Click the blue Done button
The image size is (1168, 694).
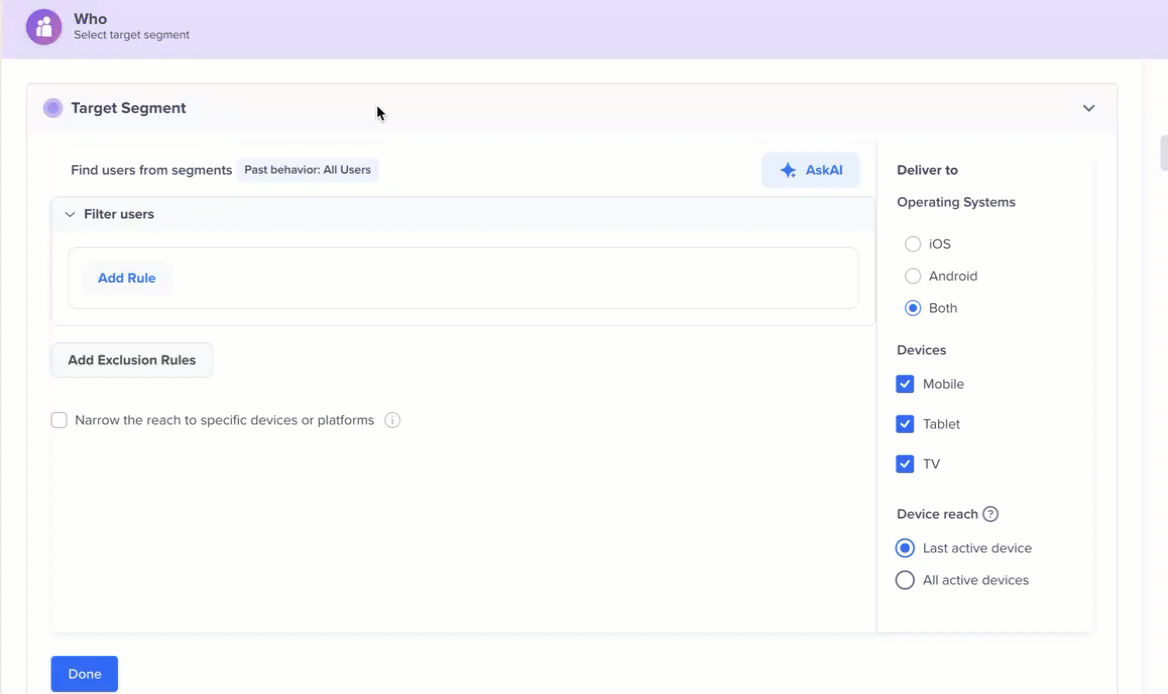84,674
